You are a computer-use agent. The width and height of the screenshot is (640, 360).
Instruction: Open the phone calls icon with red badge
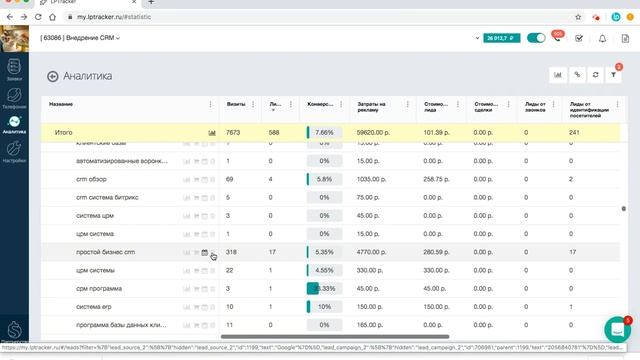coord(557,38)
